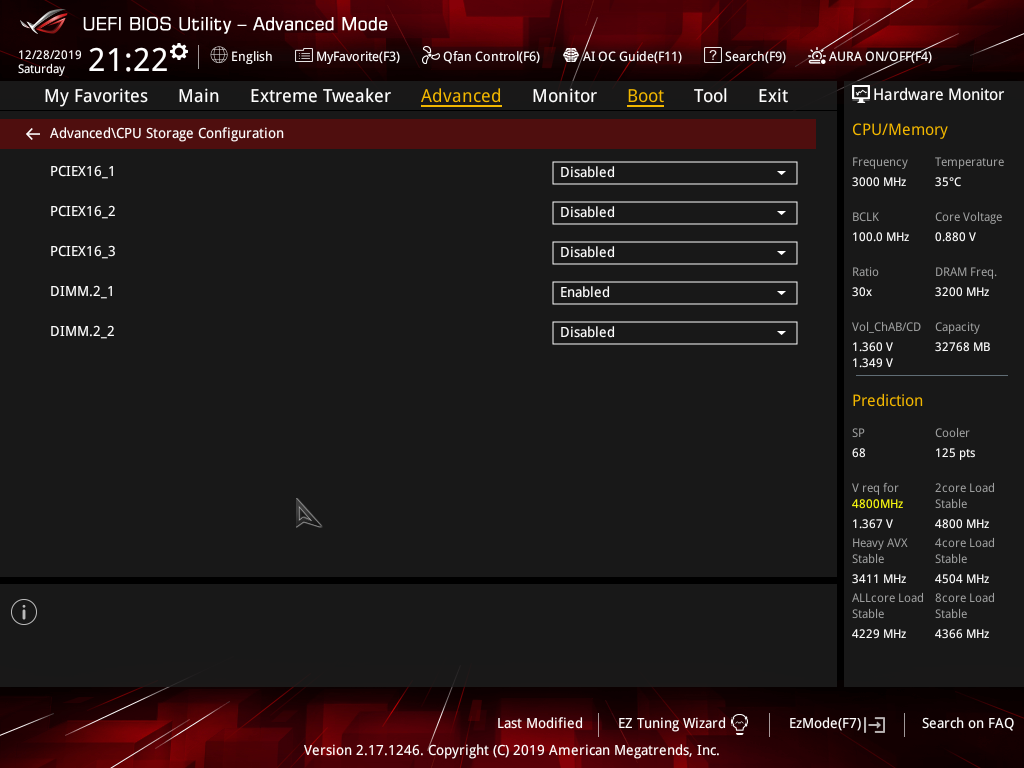
Task: Switch to the Main tab
Action: click(x=199, y=96)
